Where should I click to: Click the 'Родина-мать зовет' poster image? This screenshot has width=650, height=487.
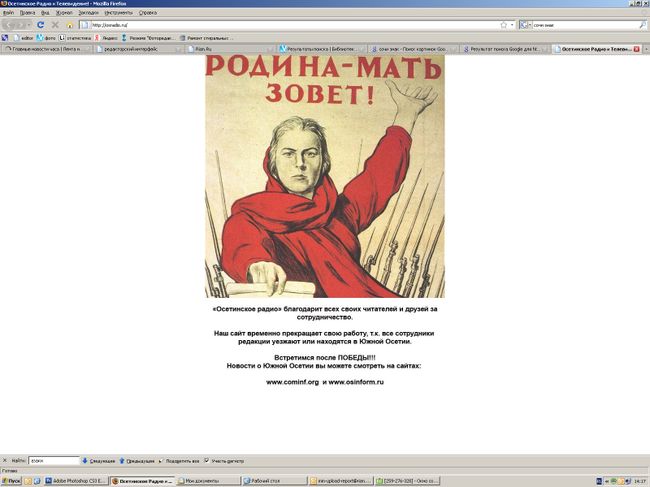(325, 176)
